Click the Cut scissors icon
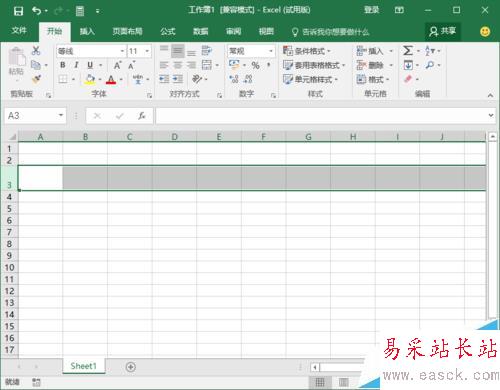 click(36, 51)
